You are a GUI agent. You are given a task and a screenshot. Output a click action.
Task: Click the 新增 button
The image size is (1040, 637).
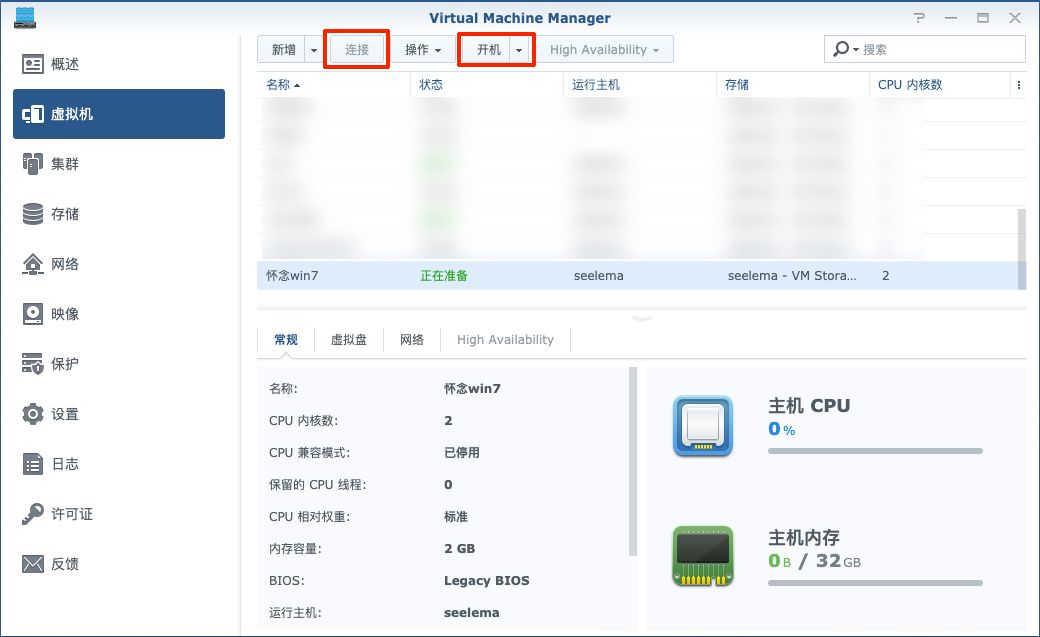point(283,50)
